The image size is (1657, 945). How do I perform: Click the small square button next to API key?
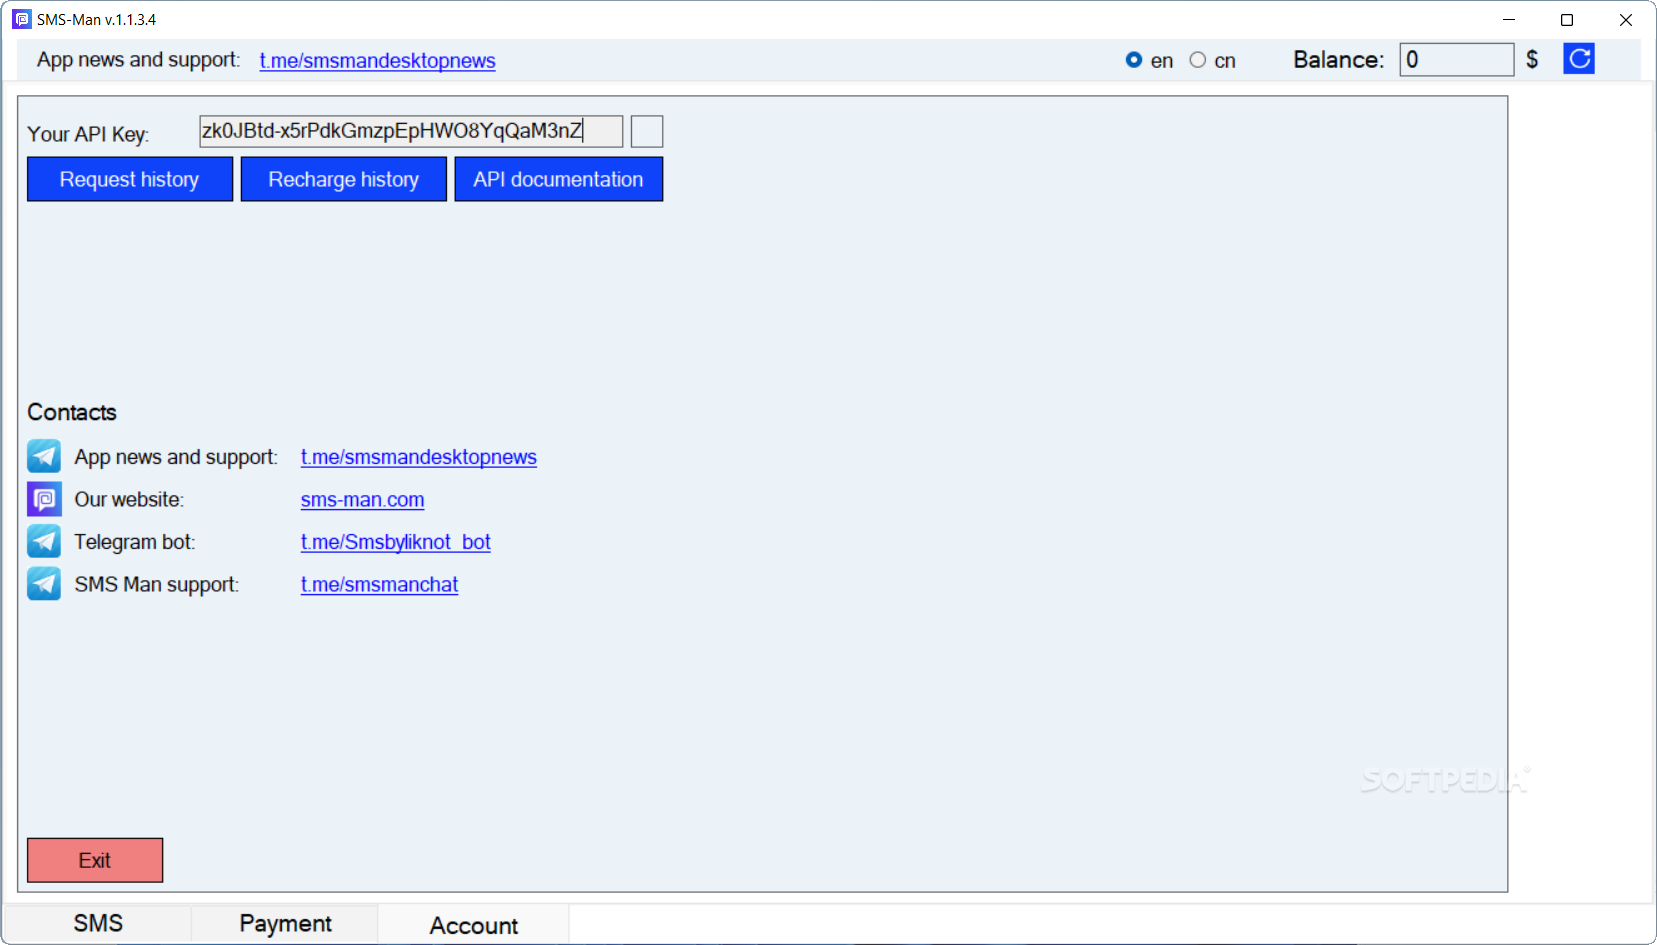coord(647,131)
